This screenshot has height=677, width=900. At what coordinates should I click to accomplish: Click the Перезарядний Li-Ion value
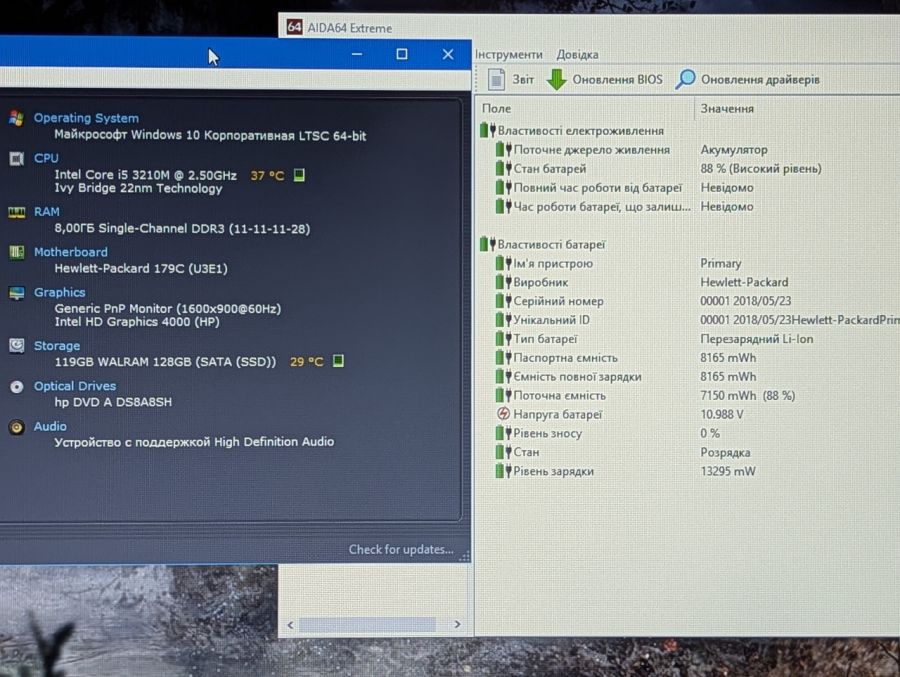[x=757, y=339]
